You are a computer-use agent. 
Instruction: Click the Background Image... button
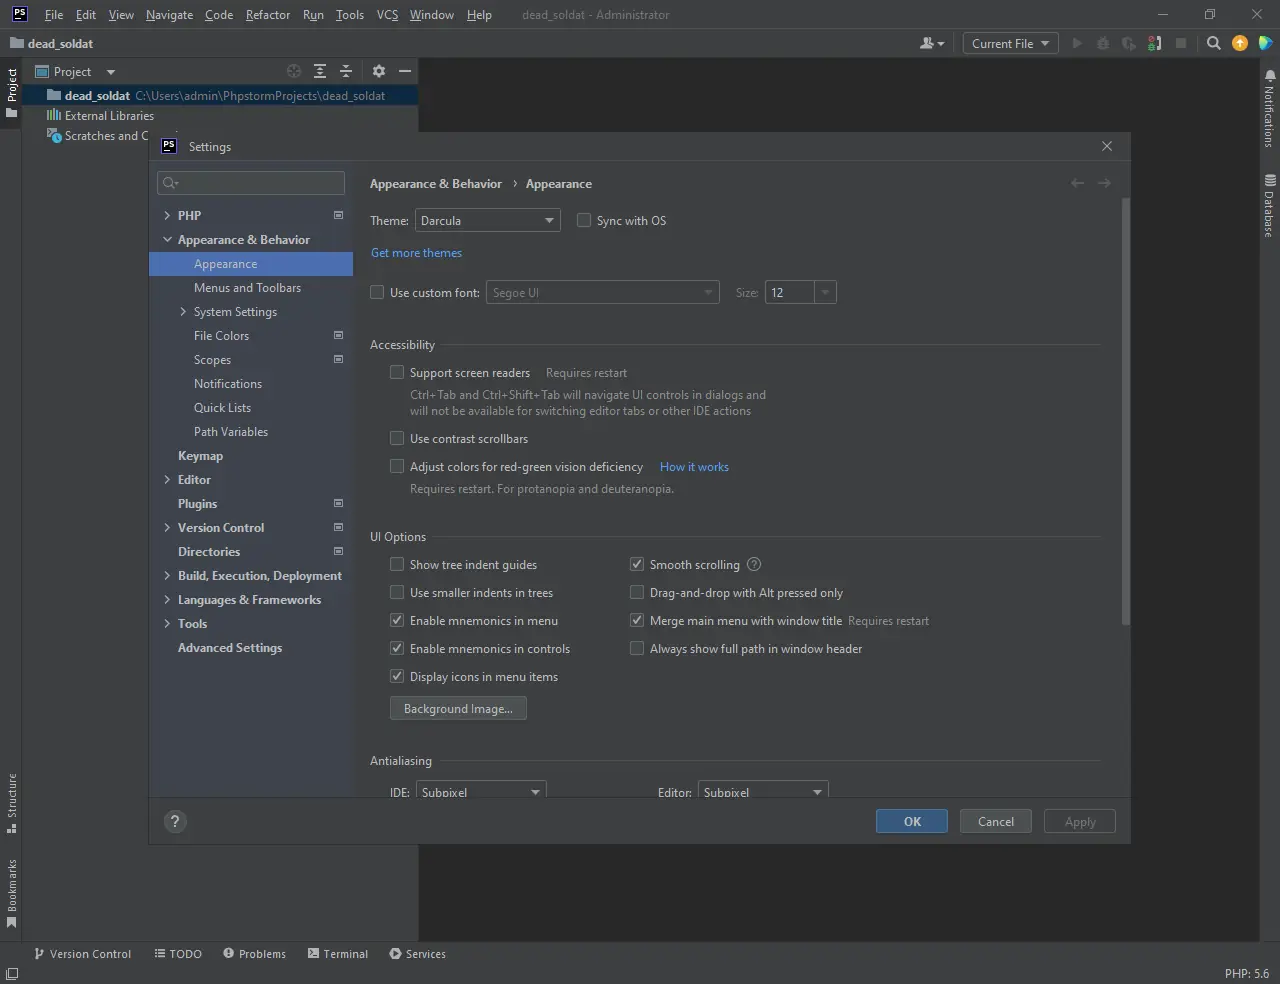(458, 709)
